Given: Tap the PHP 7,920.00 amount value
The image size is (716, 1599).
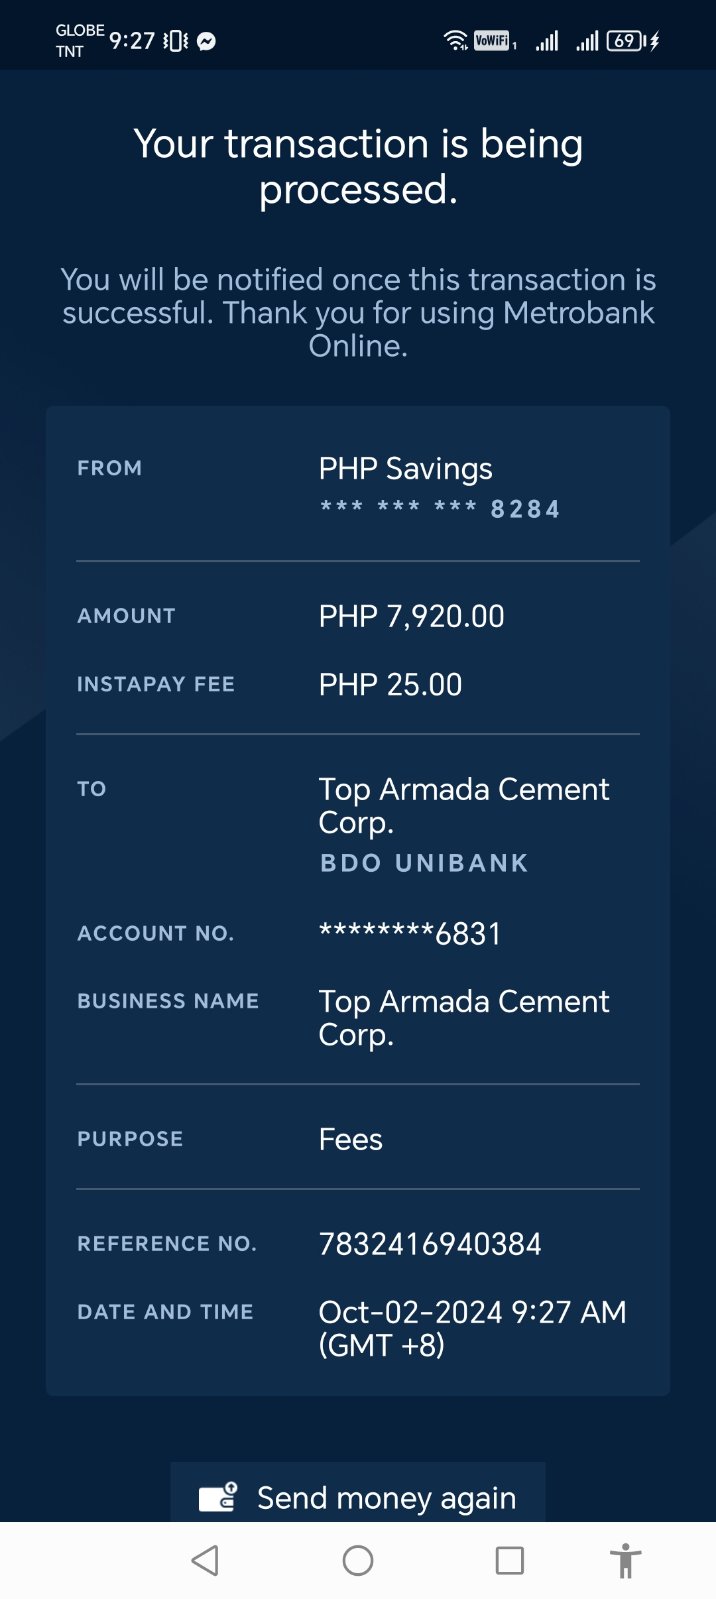Looking at the screenshot, I should click(411, 616).
